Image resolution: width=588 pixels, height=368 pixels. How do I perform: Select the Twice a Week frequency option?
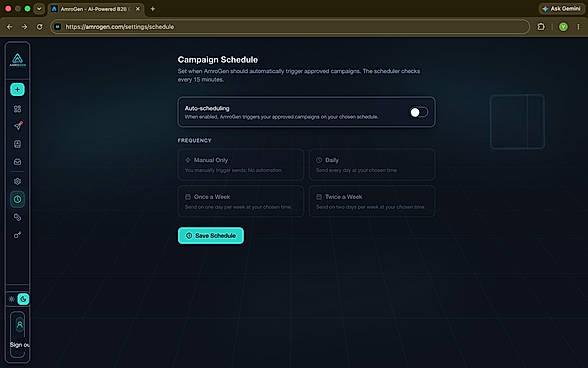372,201
